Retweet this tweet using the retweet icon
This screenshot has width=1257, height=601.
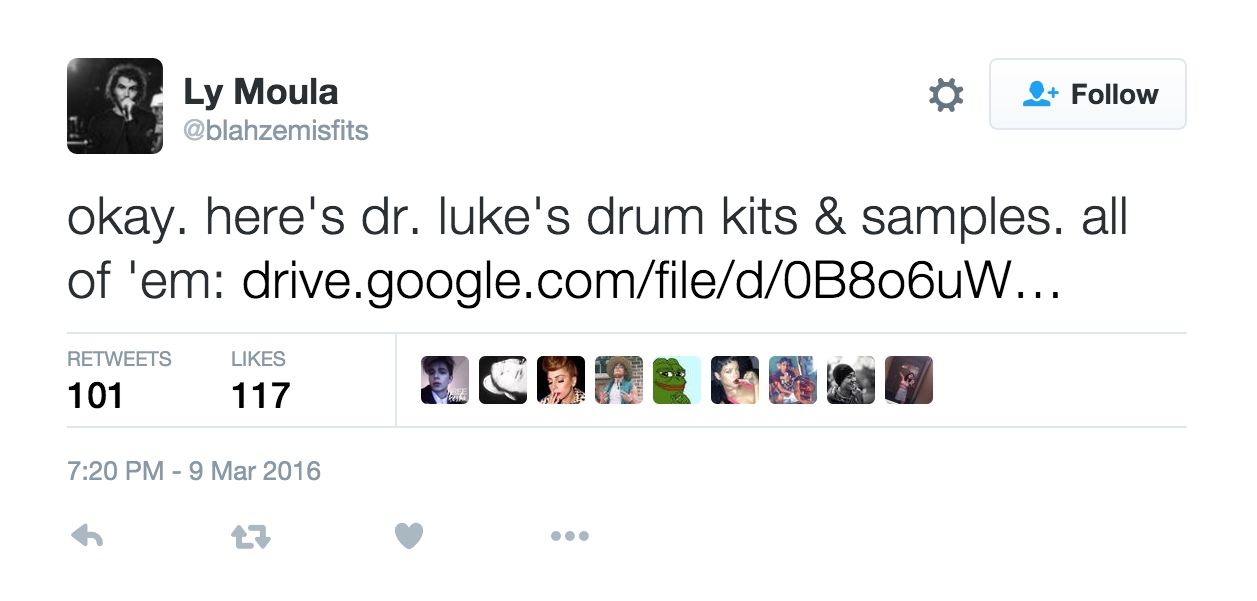click(x=250, y=537)
